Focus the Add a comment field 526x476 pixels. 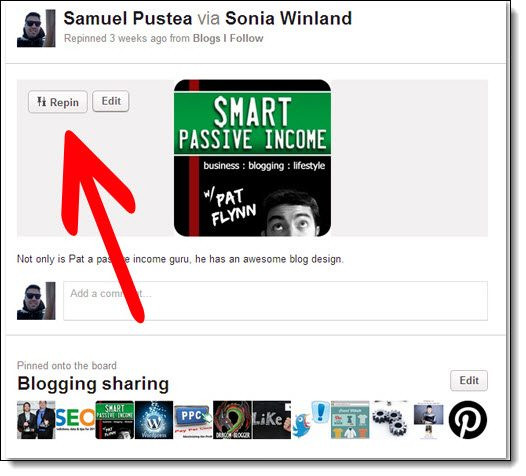pyautogui.click(x=275, y=301)
